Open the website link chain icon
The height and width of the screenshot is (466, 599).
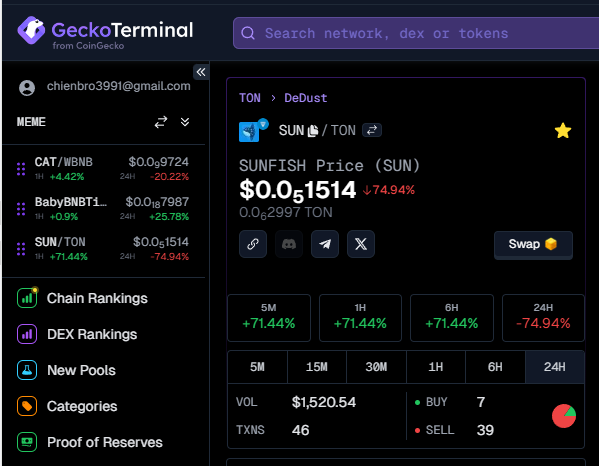click(253, 244)
